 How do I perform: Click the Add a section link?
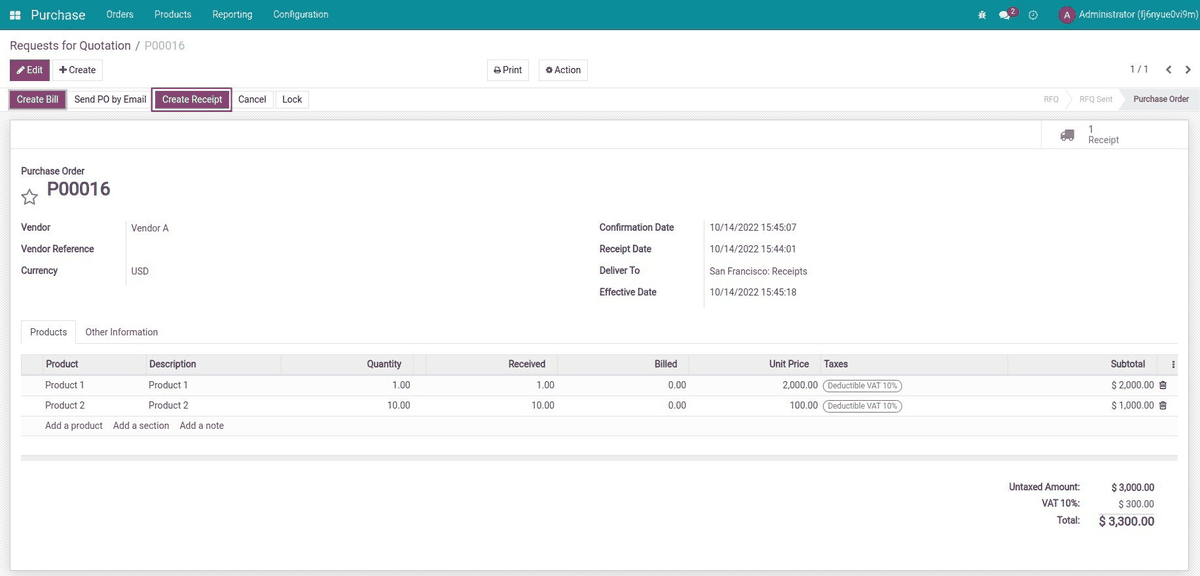(141, 426)
